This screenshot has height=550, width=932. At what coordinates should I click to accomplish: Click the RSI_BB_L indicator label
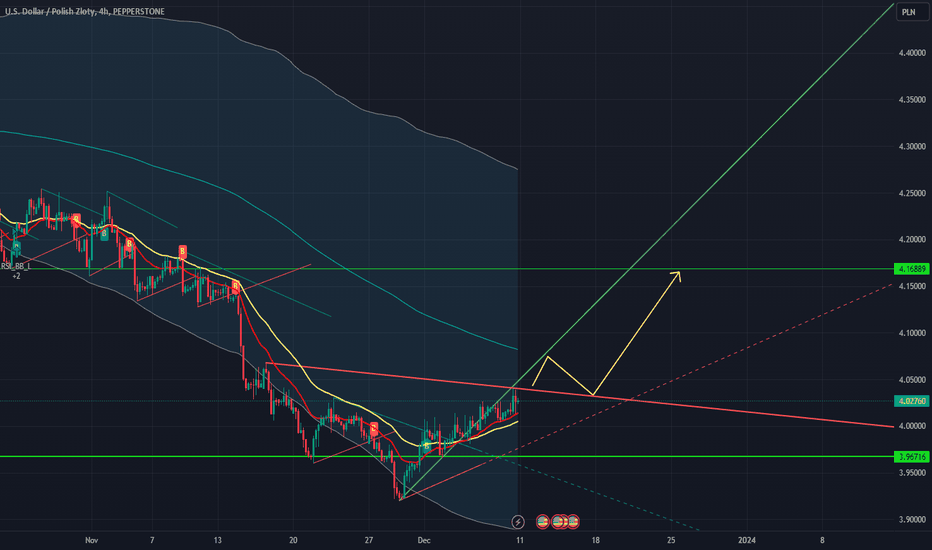(x=15, y=266)
